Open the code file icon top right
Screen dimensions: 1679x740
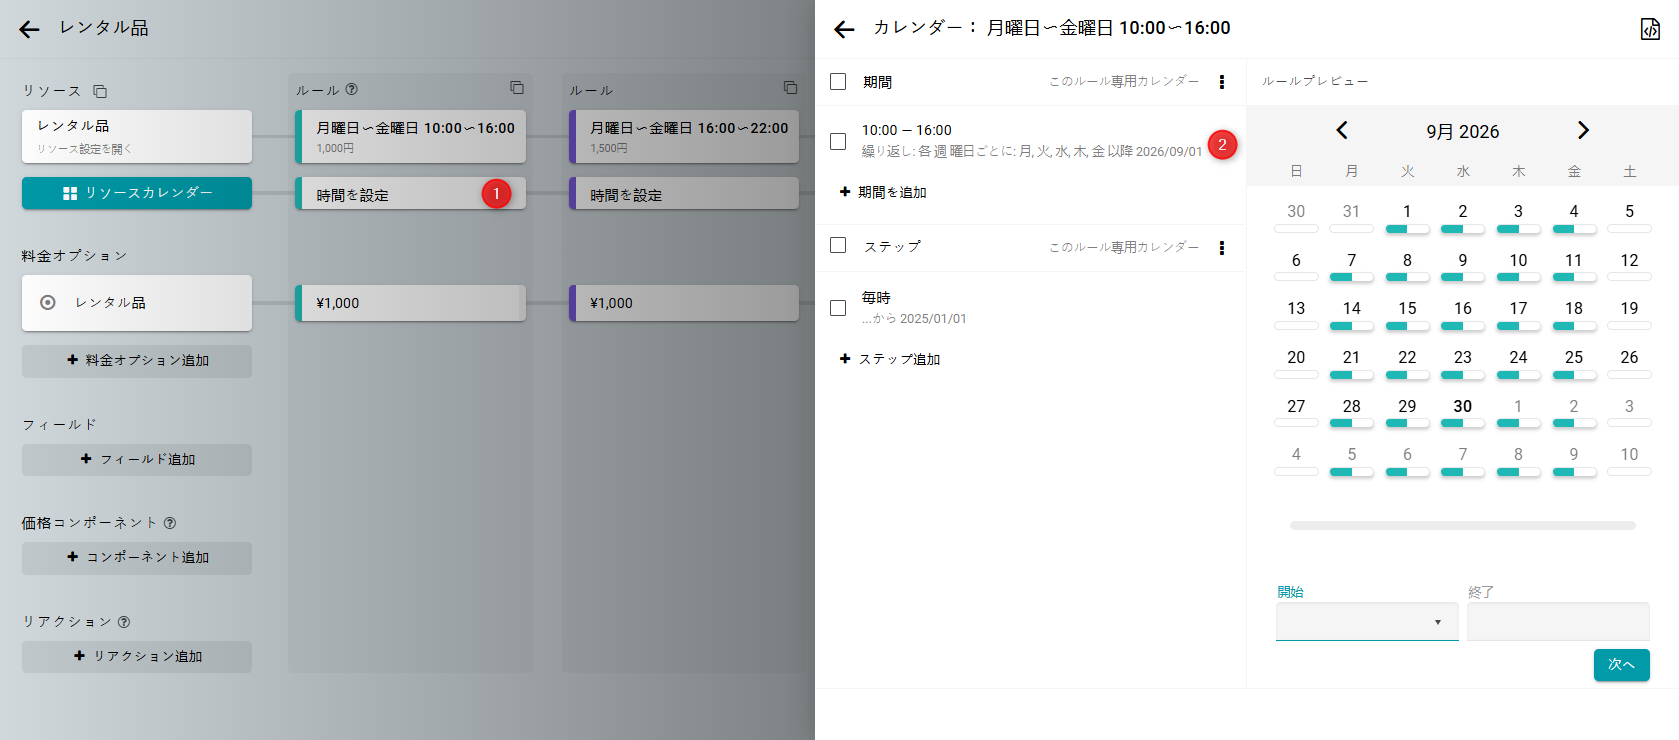[x=1650, y=29]
